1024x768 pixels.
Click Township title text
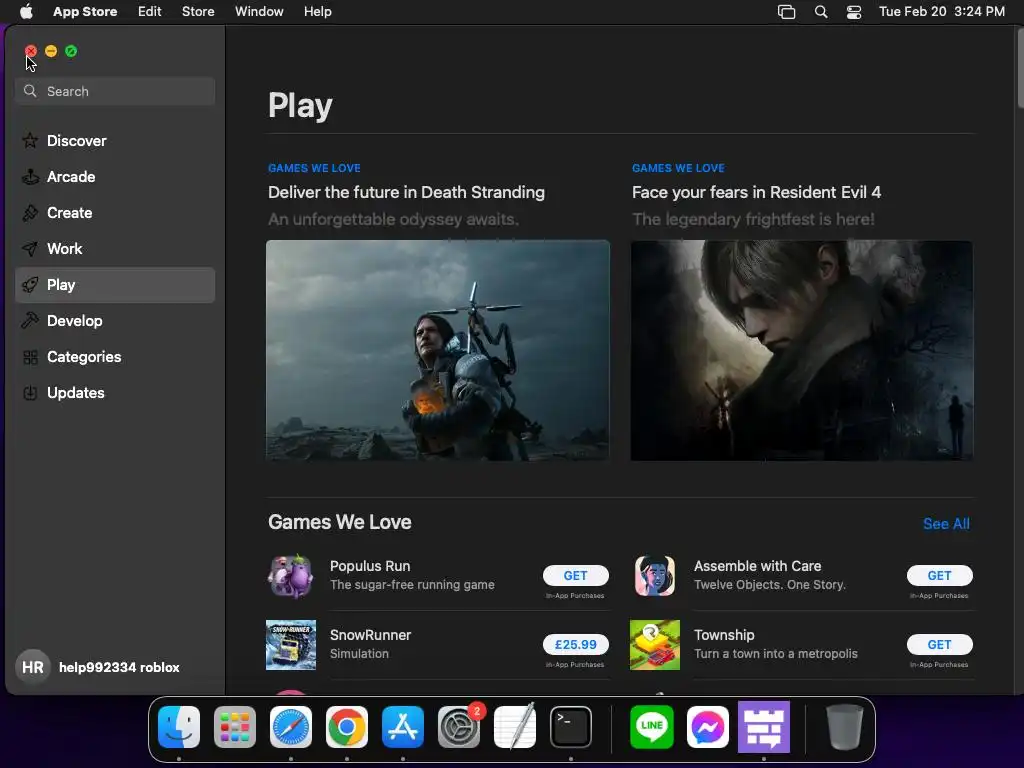click(x=724, y=635)
